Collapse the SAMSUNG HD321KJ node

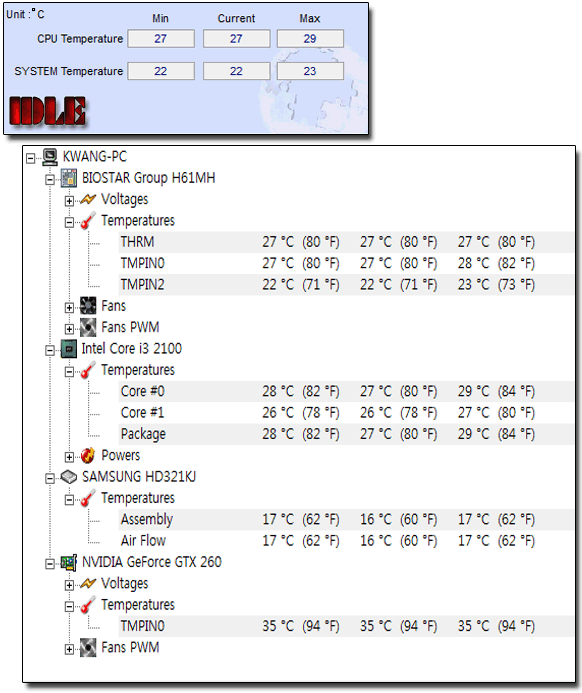point(50,479)
